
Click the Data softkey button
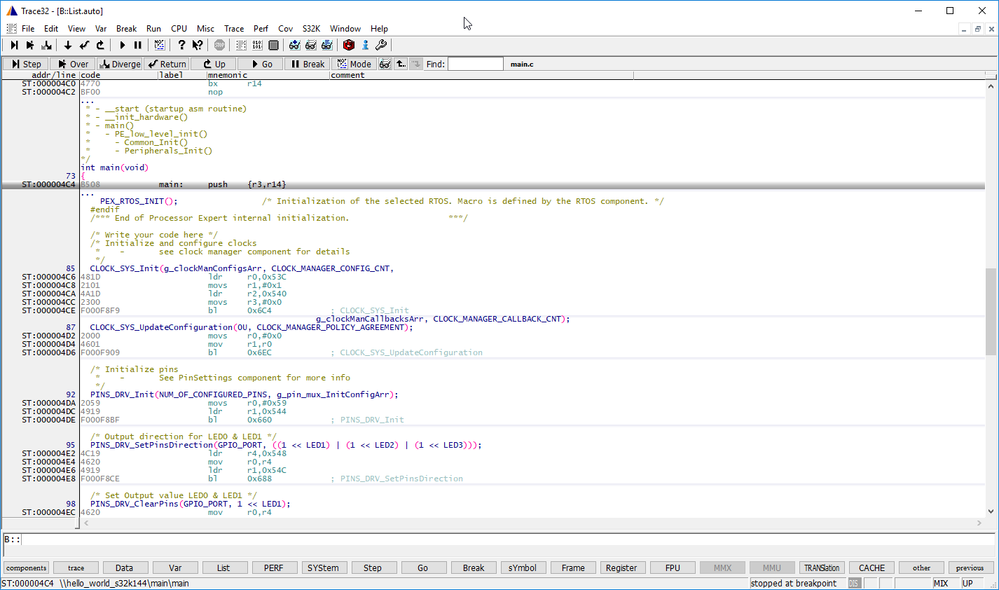click(x=124, y=568)
